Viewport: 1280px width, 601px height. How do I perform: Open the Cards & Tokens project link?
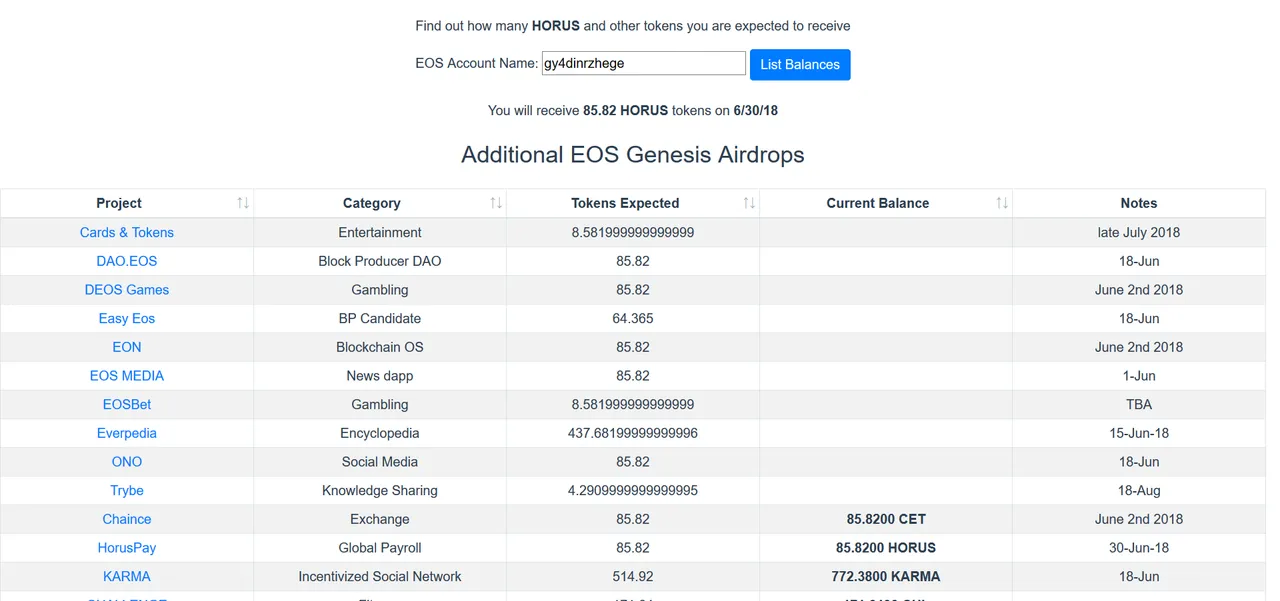[127, 232]
